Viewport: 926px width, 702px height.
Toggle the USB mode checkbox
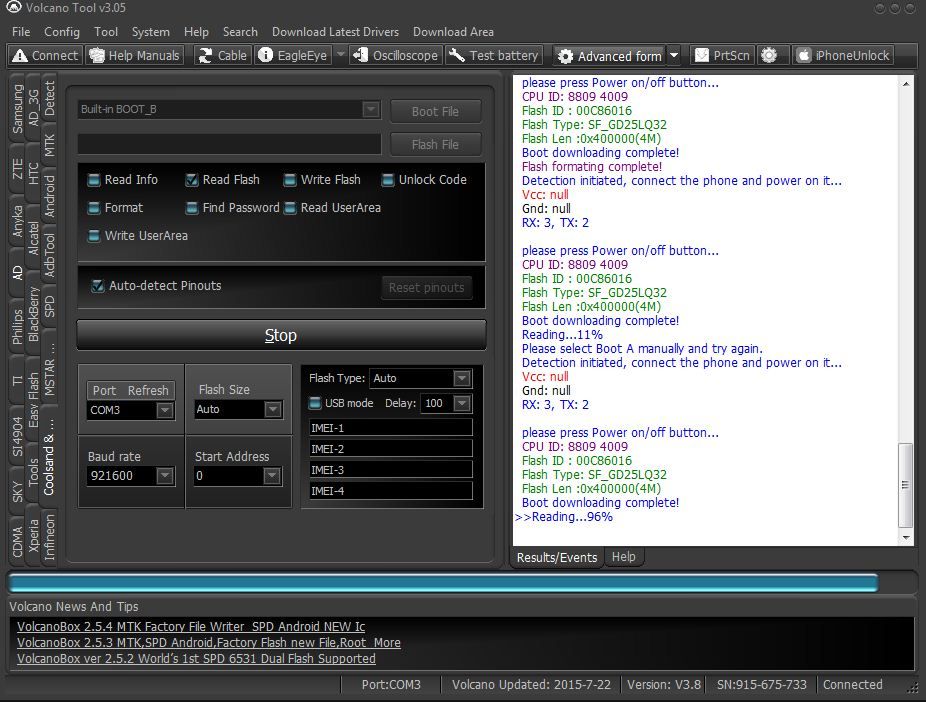point(316,404)
